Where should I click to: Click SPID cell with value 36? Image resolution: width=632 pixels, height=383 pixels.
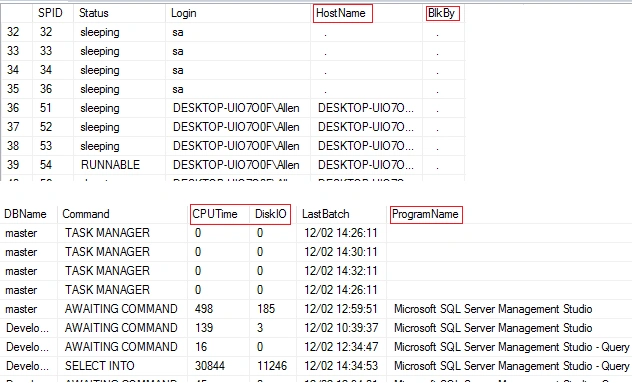pyautogui.click(x=46, y=89)
